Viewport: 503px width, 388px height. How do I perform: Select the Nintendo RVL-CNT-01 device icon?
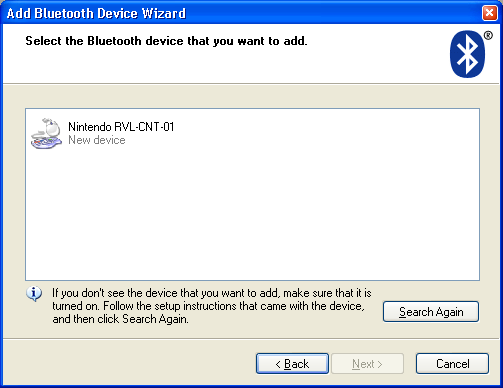click(46, 133)
